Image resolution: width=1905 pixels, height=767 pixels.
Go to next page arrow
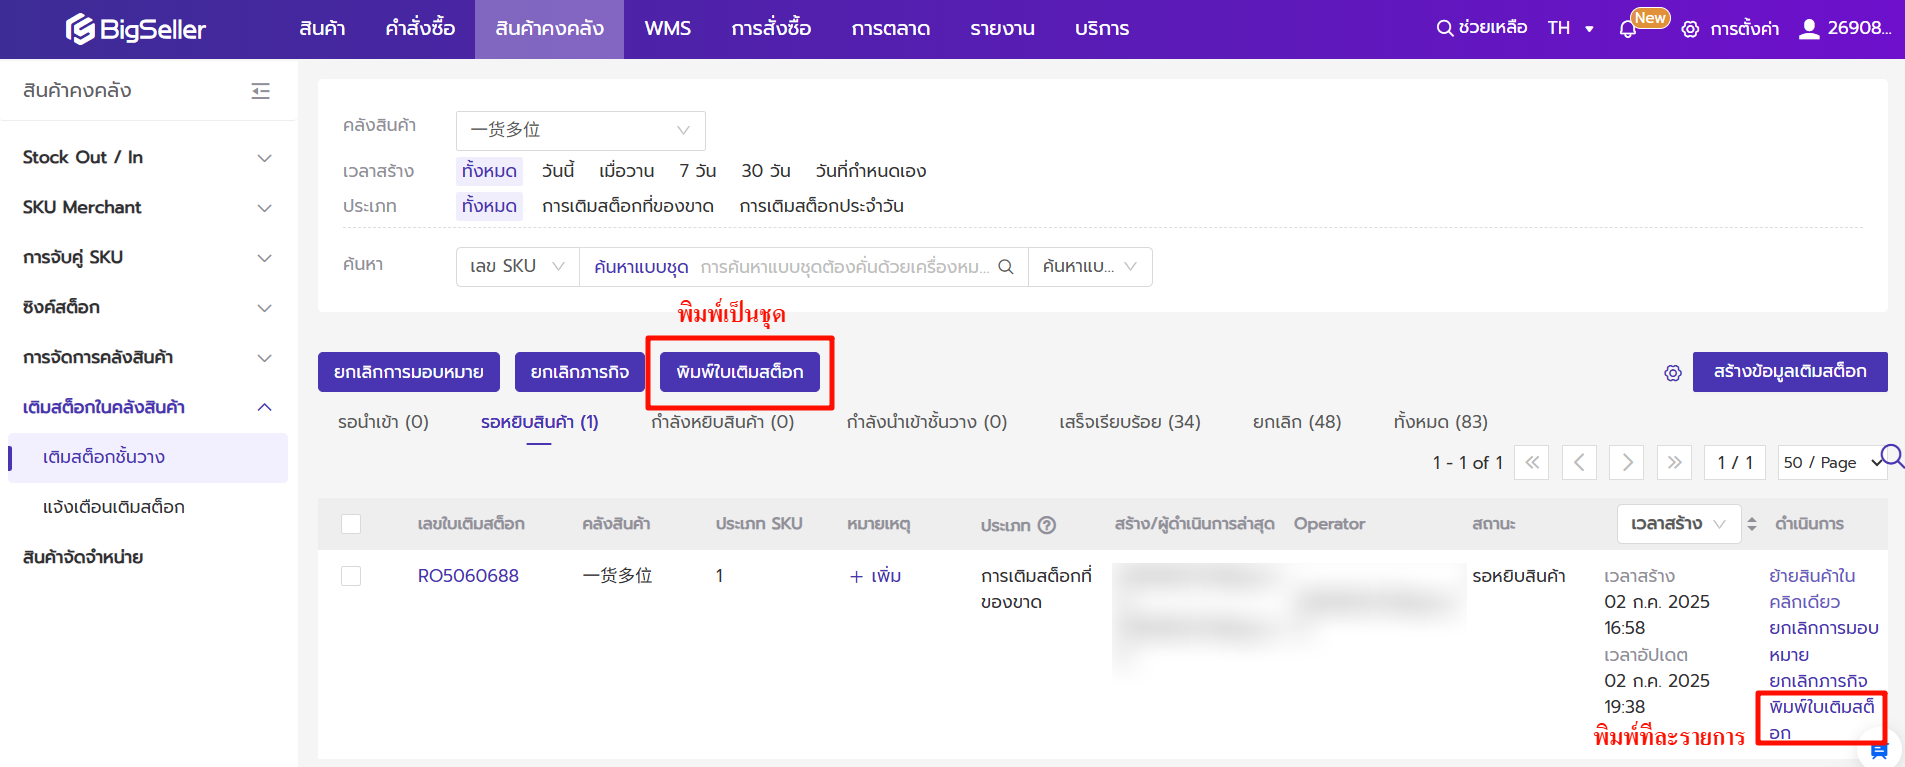point(1627,462)
